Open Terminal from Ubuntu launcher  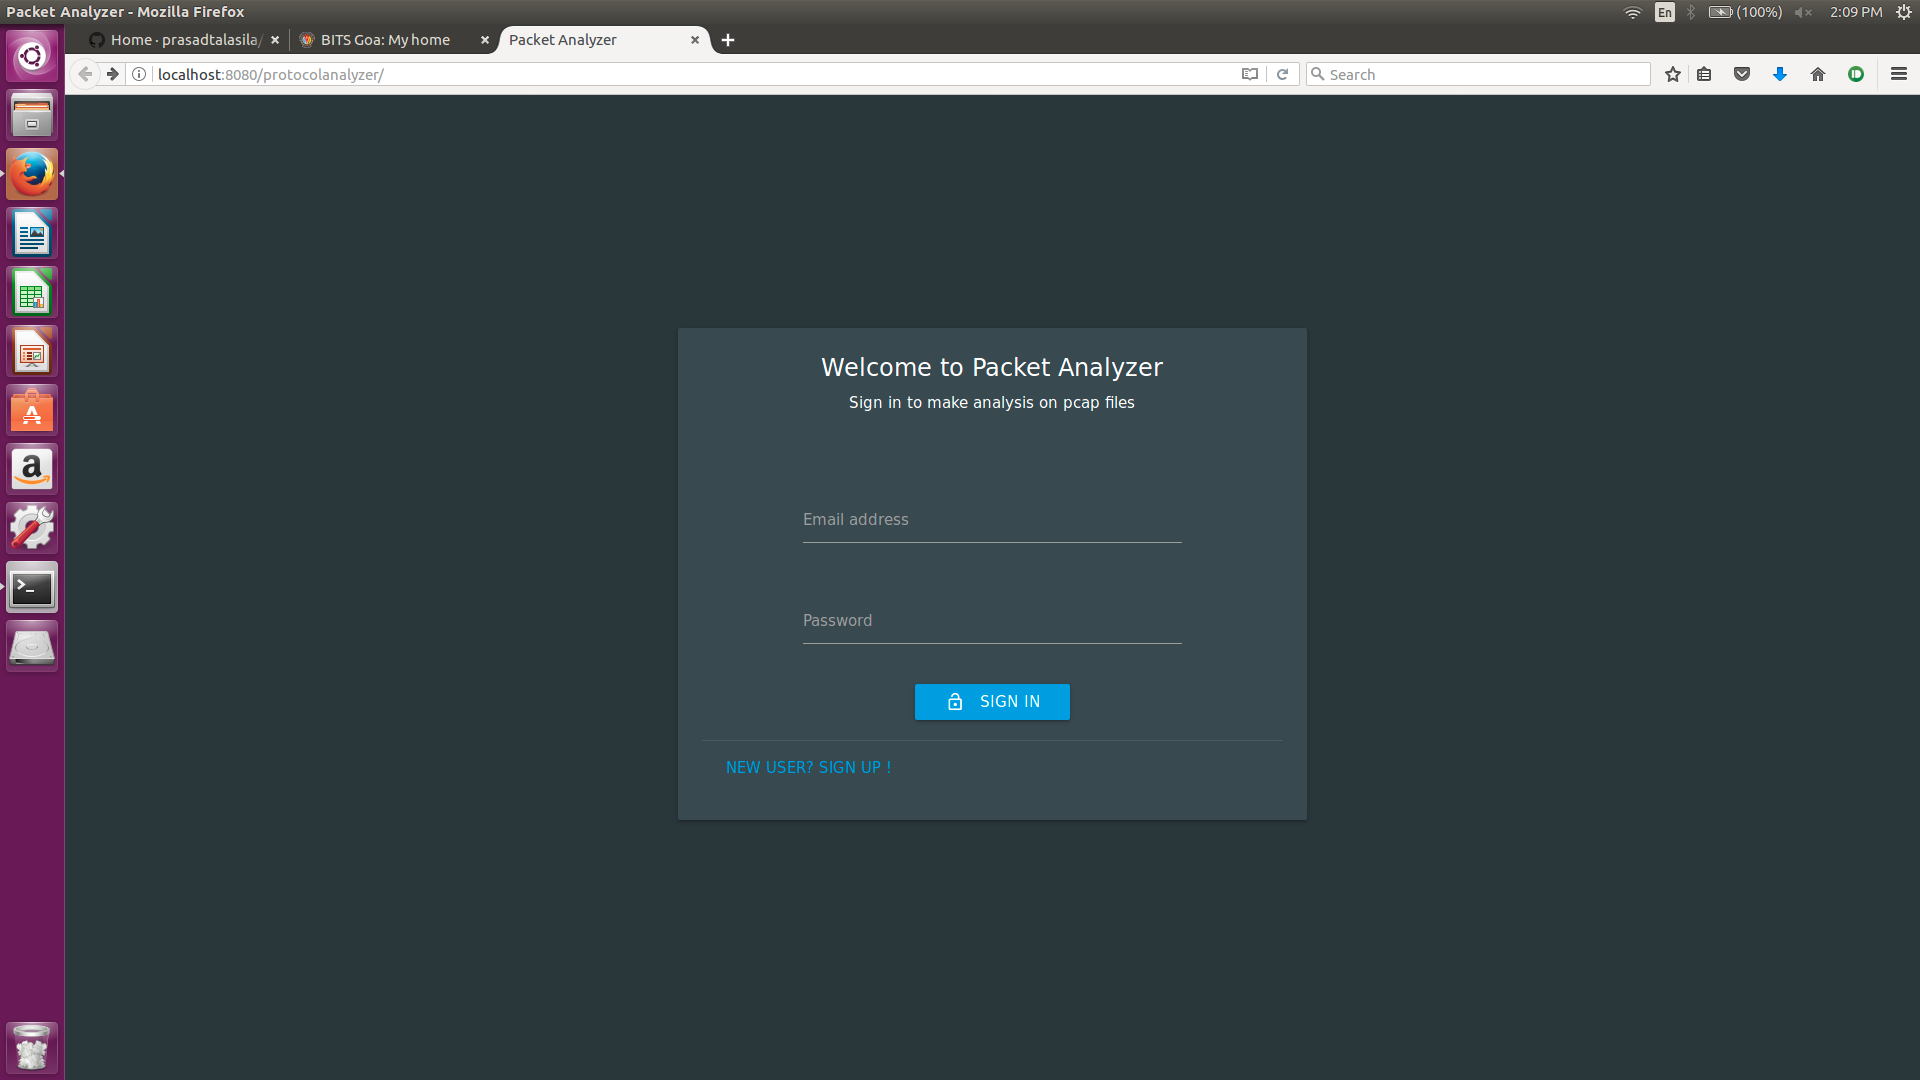tap(32, 588)
